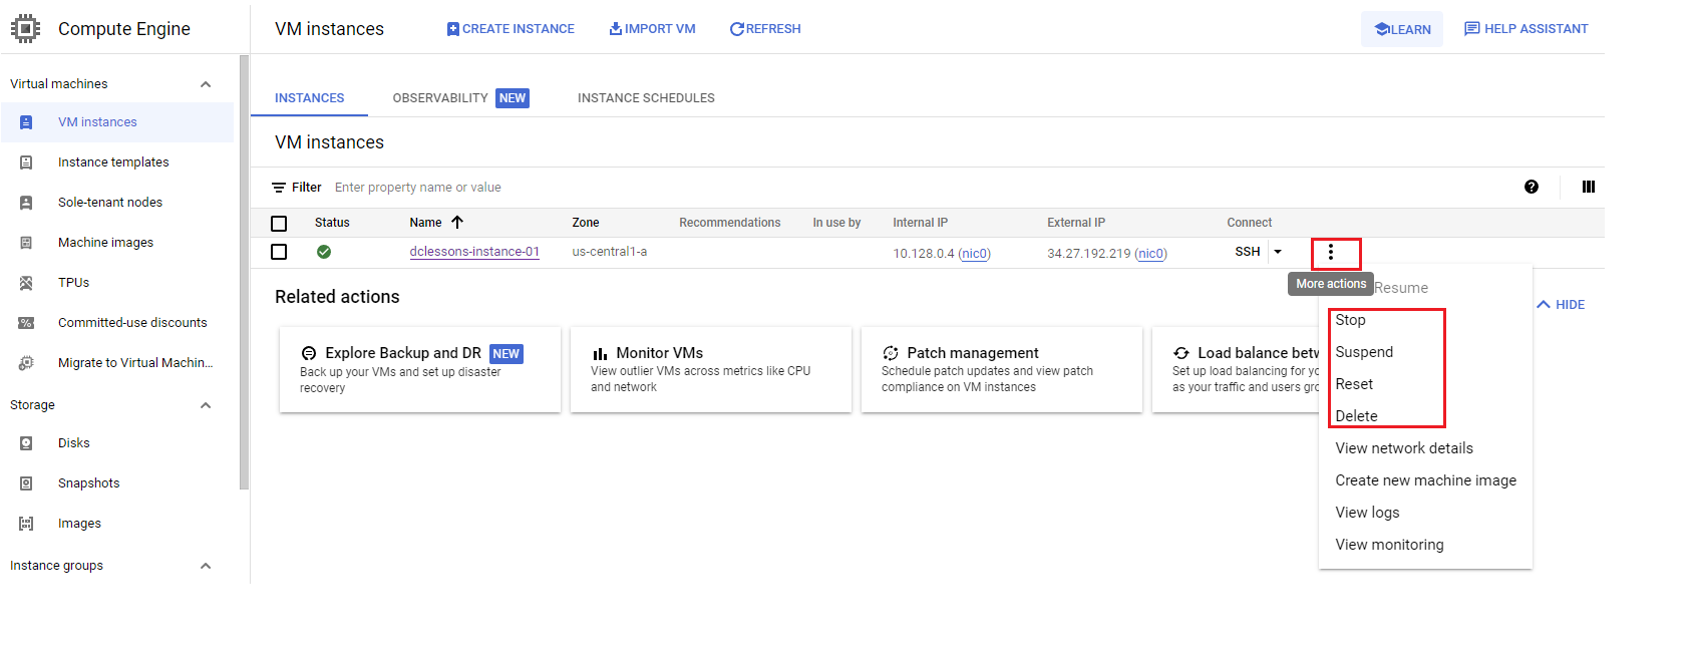Screen dimensions: 1697x652
Task: Switch to the Instances tab
Action: [309, 98]
